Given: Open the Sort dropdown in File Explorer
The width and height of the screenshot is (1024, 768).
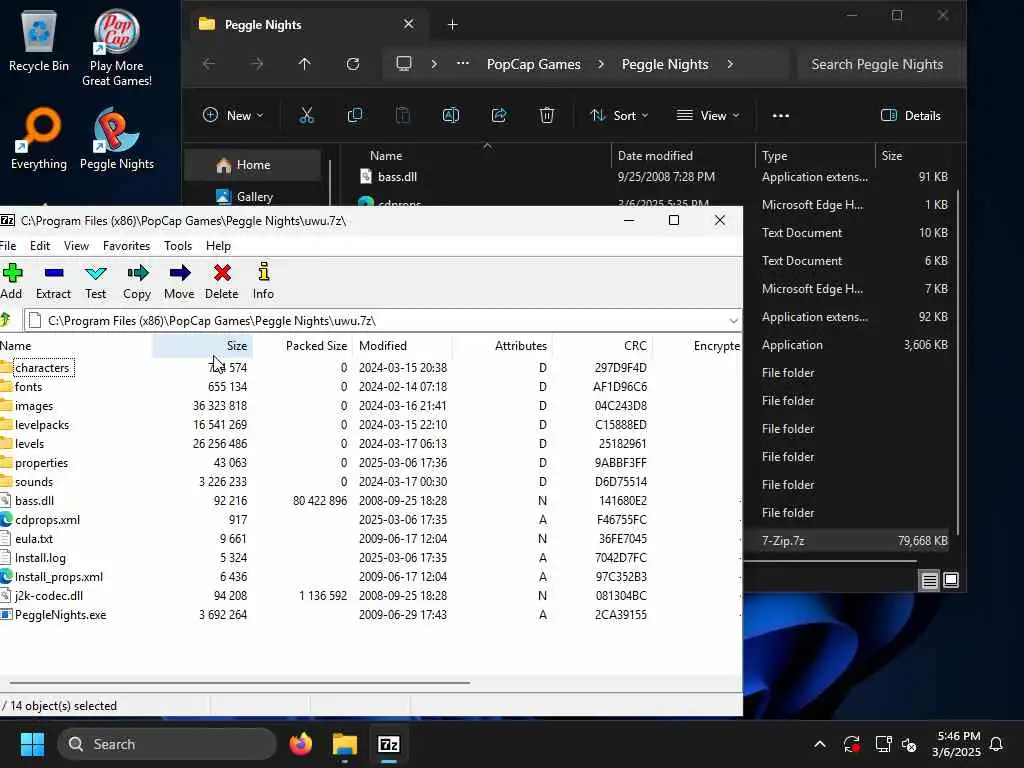Looking at the screenshot, I should point(619,116).
